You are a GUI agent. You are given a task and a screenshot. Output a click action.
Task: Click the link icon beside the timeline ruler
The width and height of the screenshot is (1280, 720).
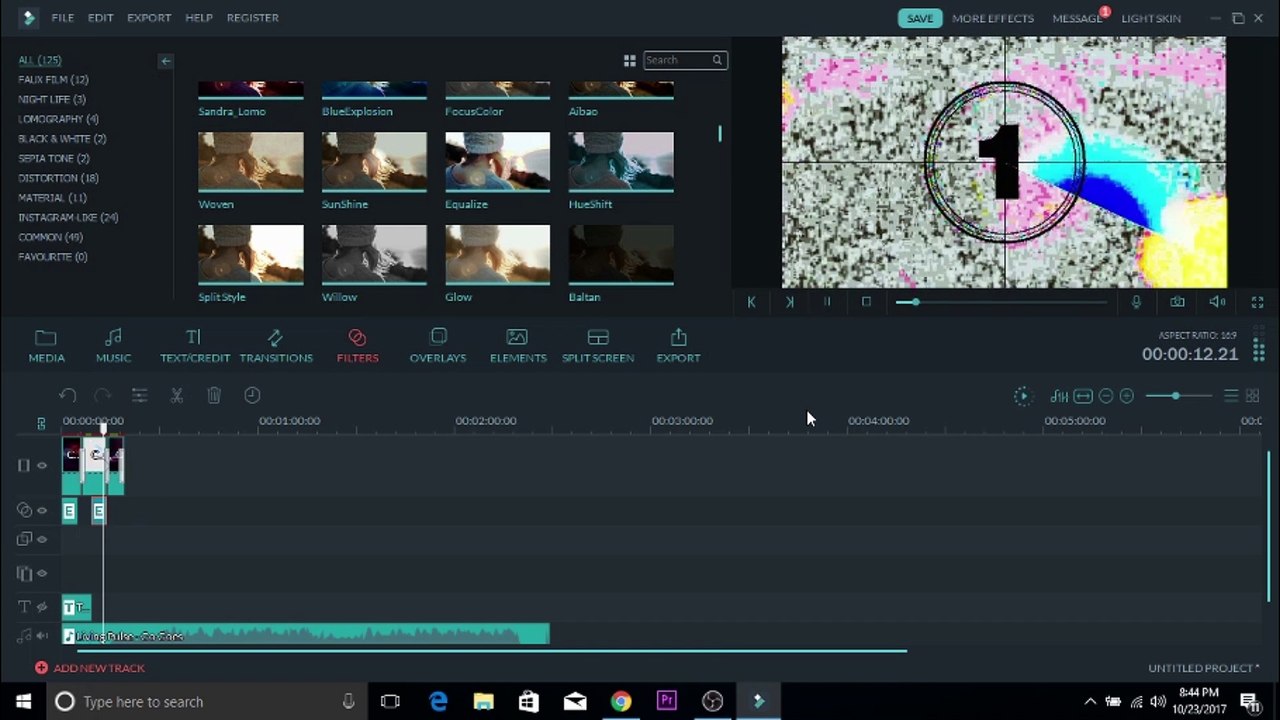[41, 423]
